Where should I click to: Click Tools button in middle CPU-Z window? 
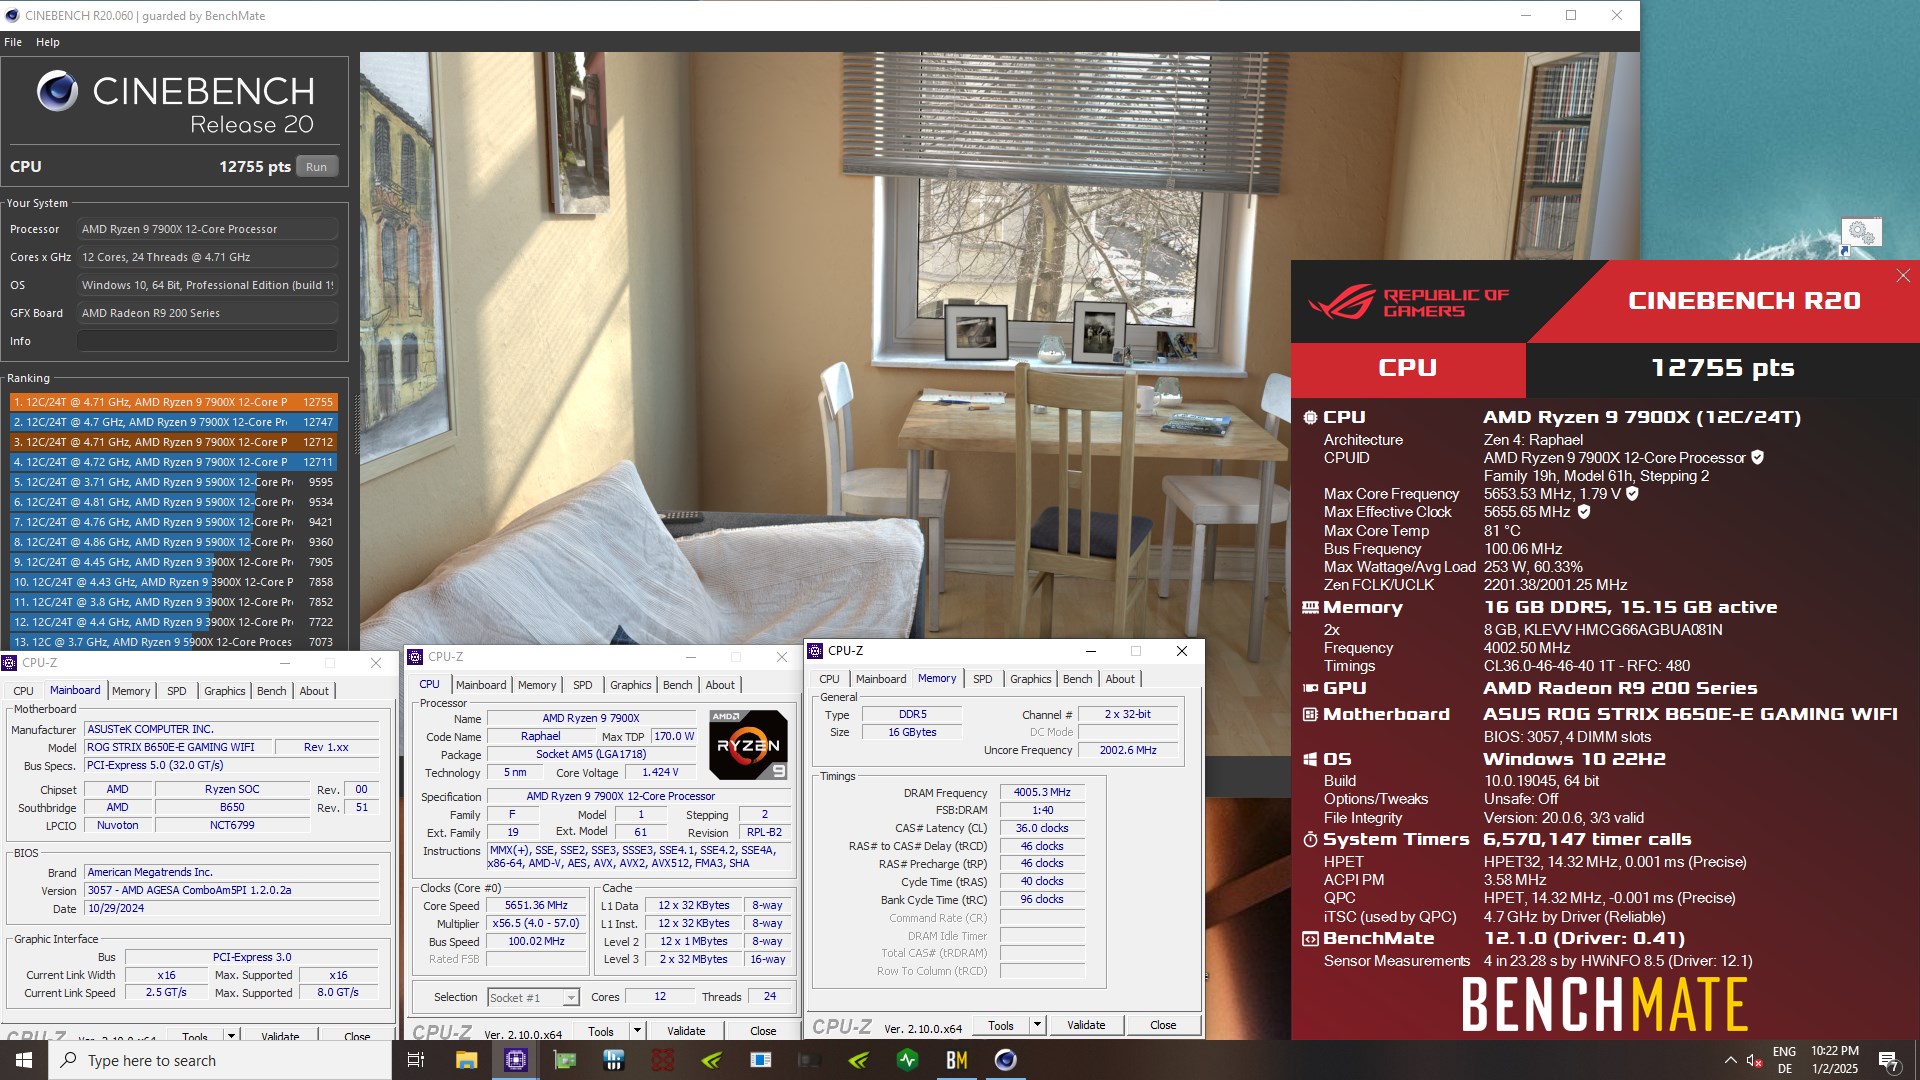pos(600,1031)
